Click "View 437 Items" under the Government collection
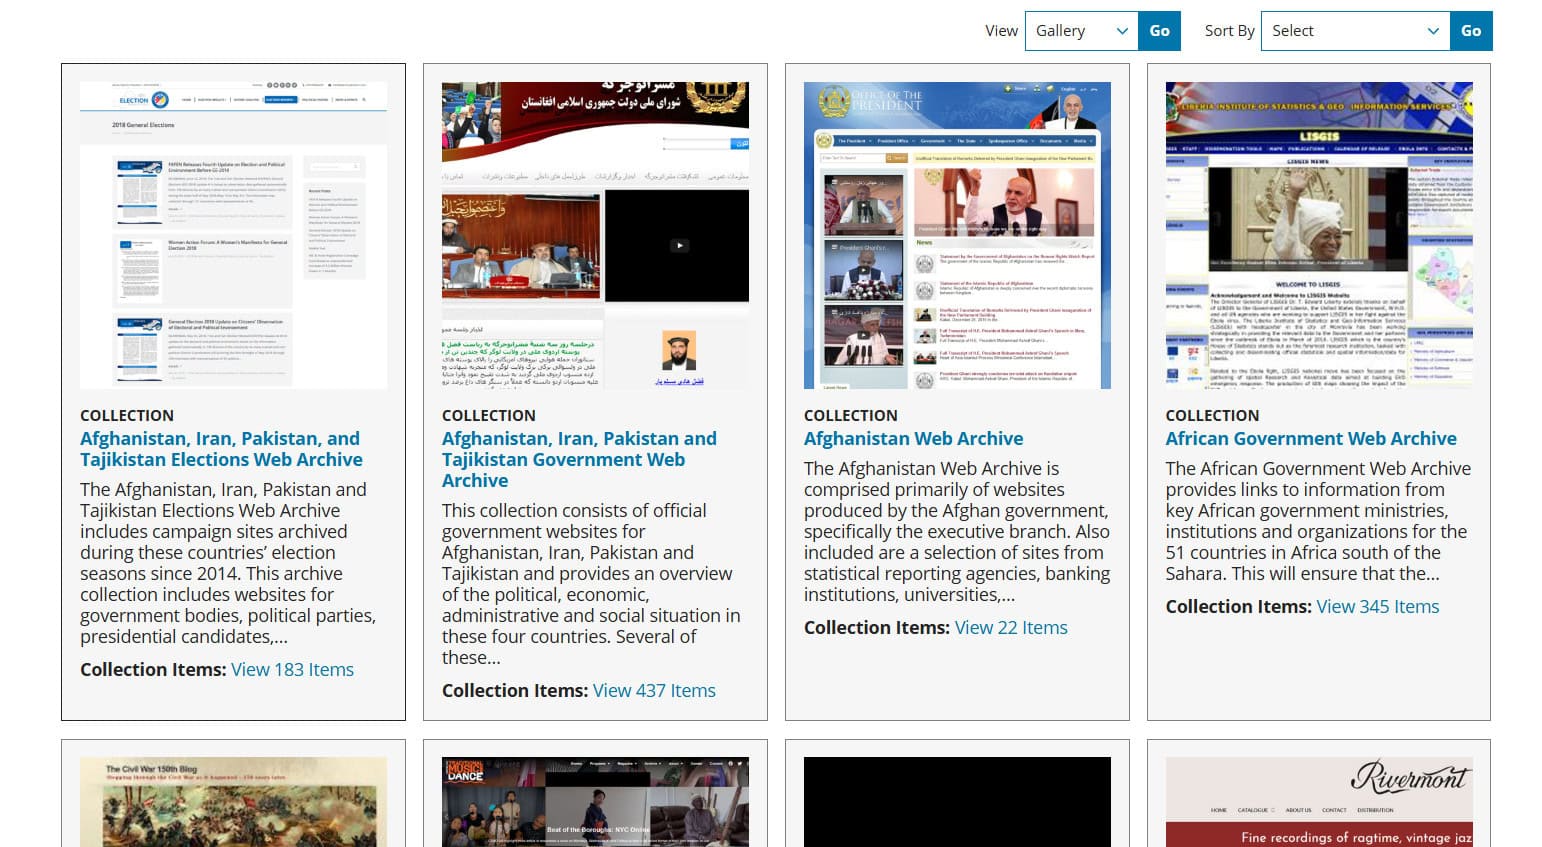1542x847 pixels. (654, 690)
